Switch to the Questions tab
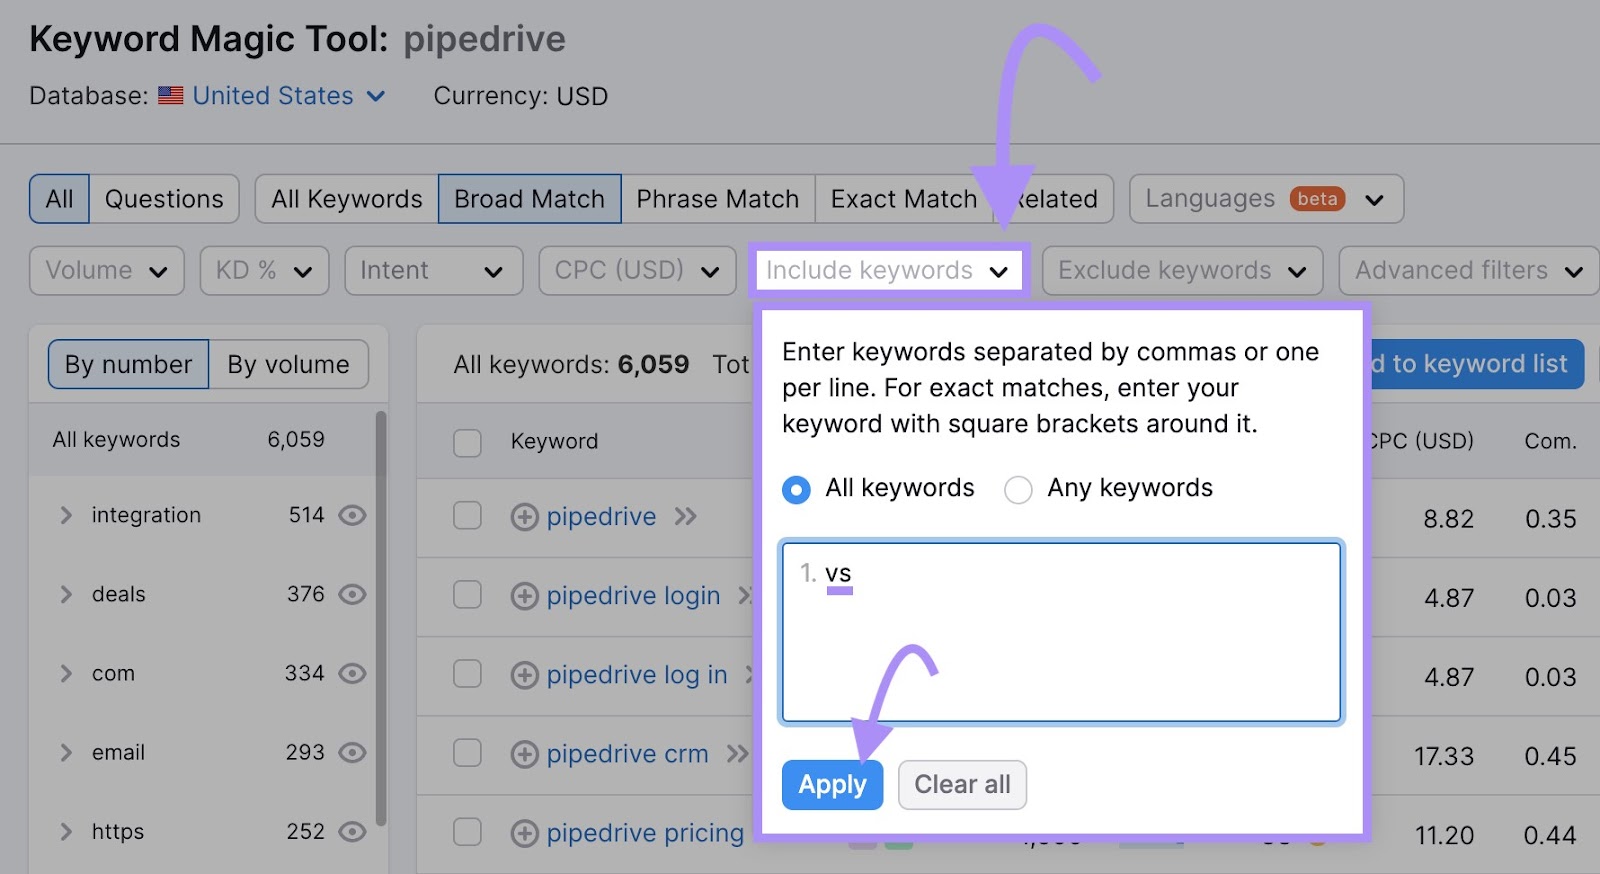The height and width of the screenshot is (874, 1600). tap(164, 198)
